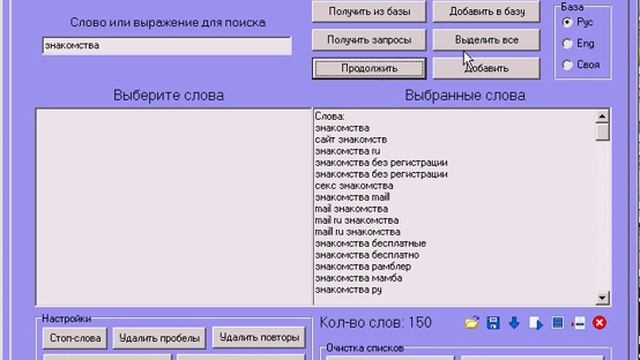Click the Выделить все button

(487, 40)
